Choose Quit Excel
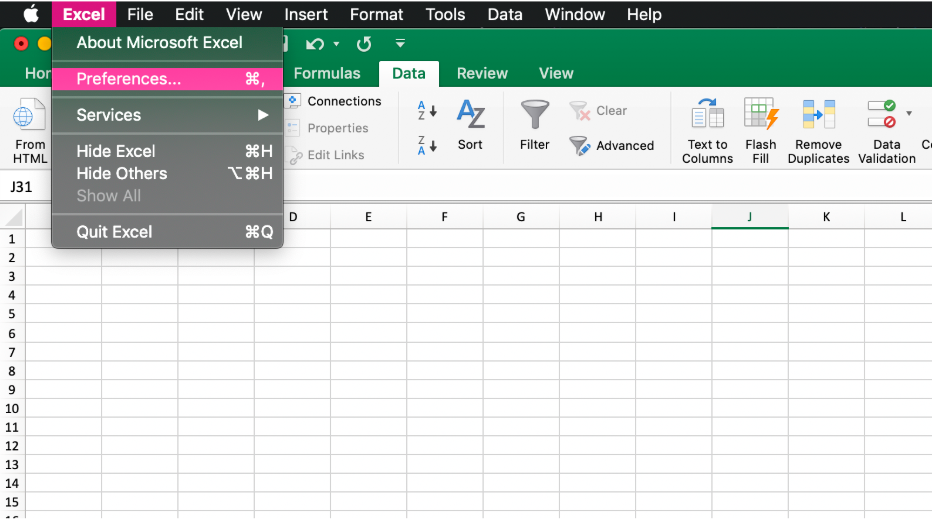 click(x=167, y=232)
